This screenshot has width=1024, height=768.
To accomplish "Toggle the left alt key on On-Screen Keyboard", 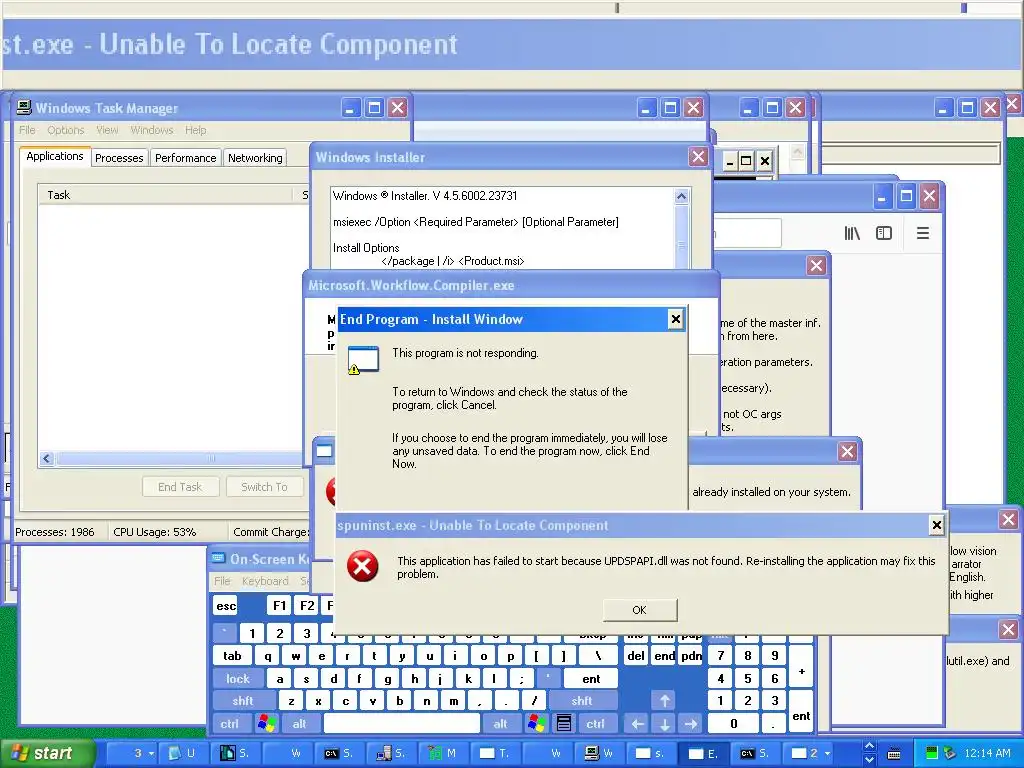I will [x=299, y=724].
